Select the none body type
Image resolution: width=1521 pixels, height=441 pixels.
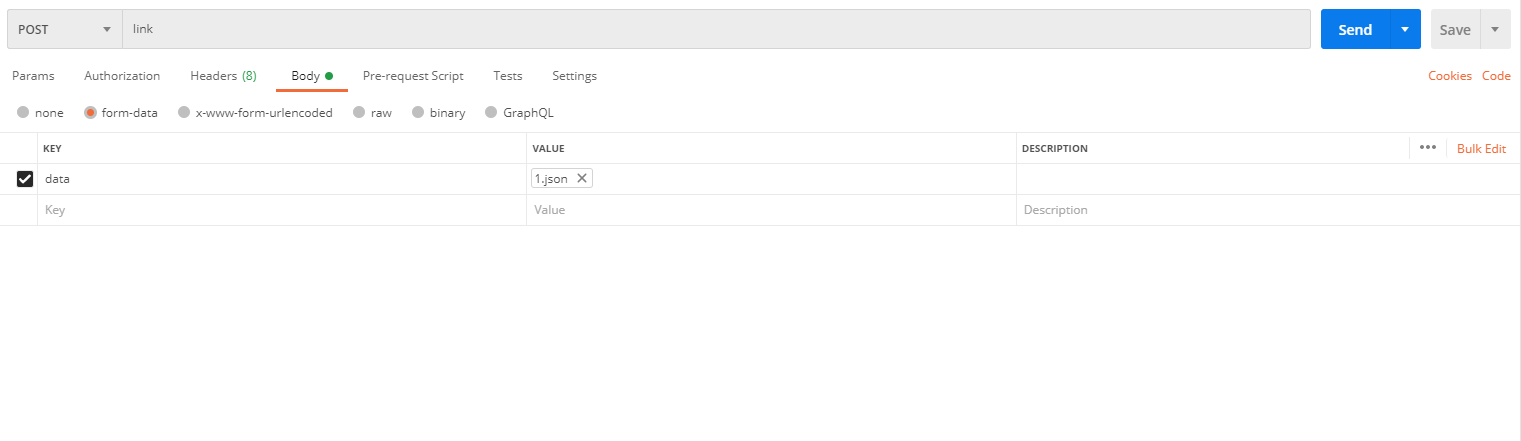click(x=23, y=113)
